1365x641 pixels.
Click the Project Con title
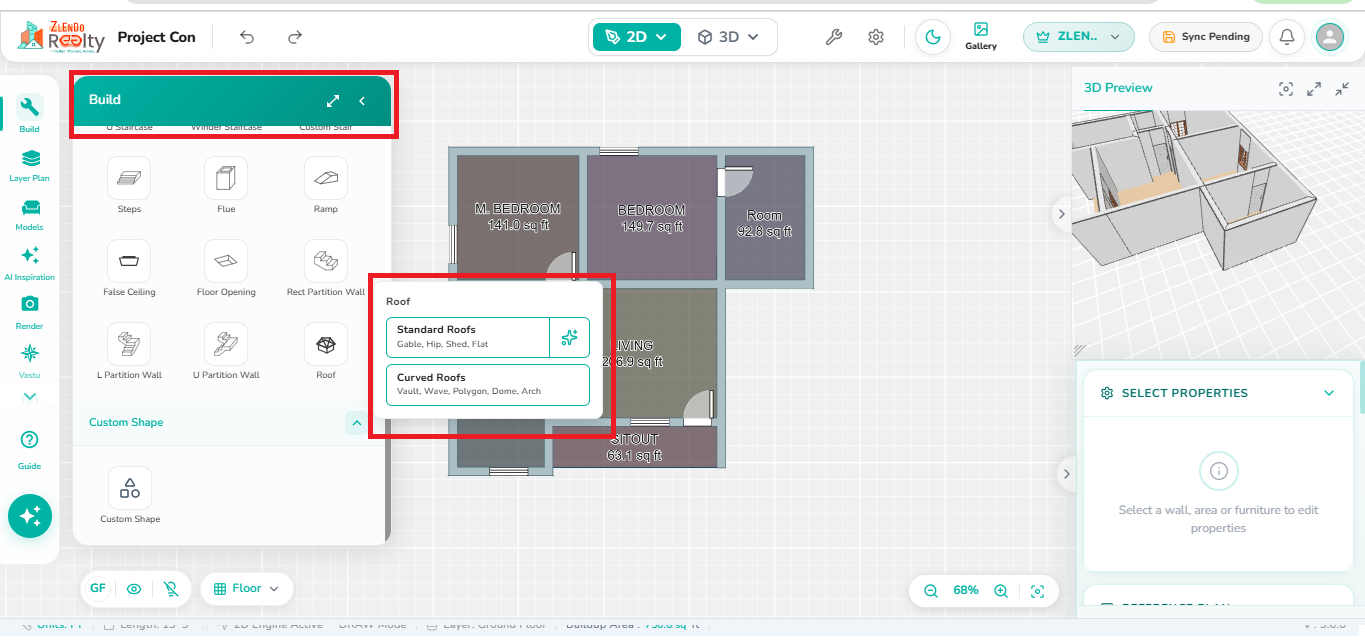click(157, 37)
